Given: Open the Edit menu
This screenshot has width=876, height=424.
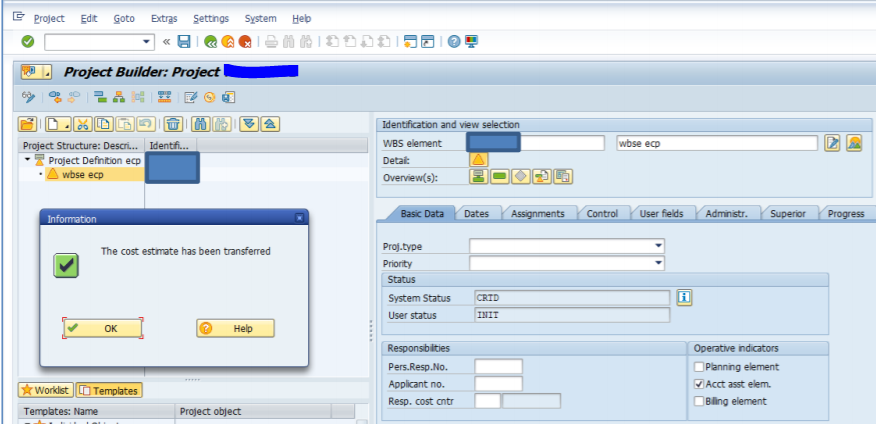Looking at the screenshot, I should [89, 18].
